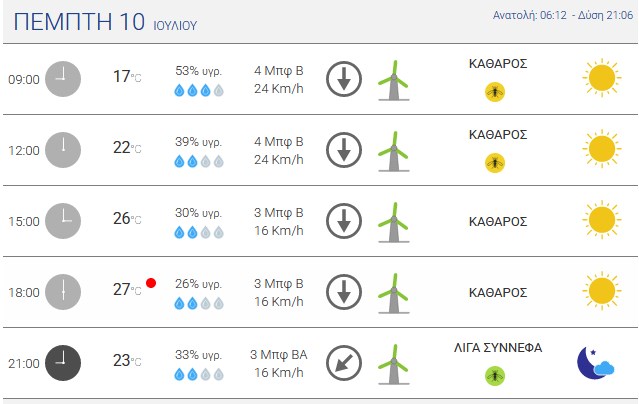Click the yellow mosquito icon at 09:00
The image size is (639, 404).
[495, 92]
